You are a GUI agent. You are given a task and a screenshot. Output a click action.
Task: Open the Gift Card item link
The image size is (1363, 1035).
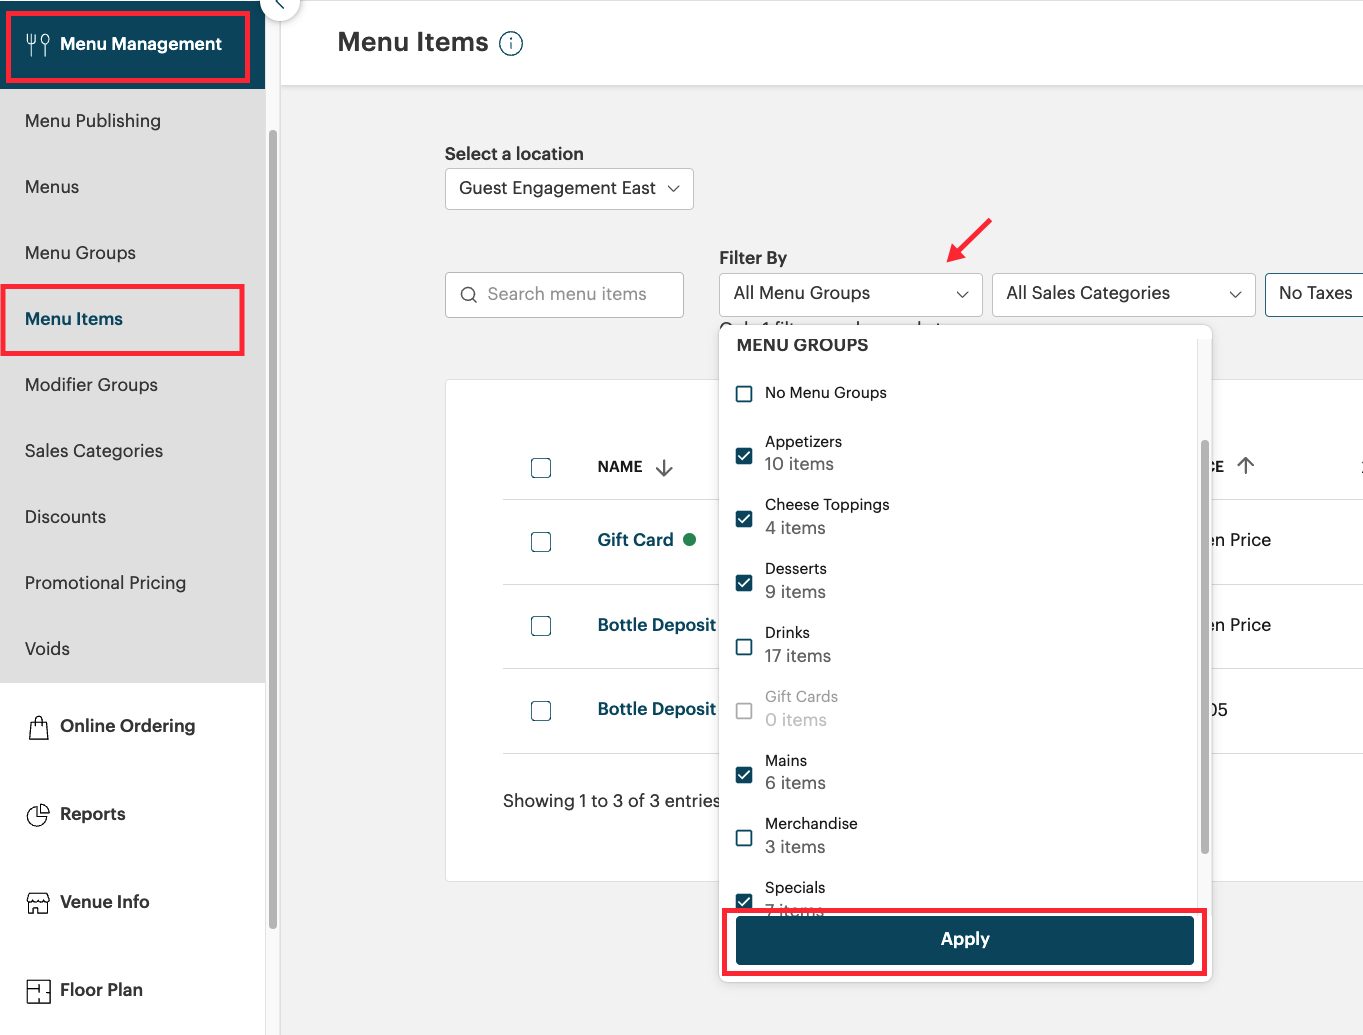635,540
